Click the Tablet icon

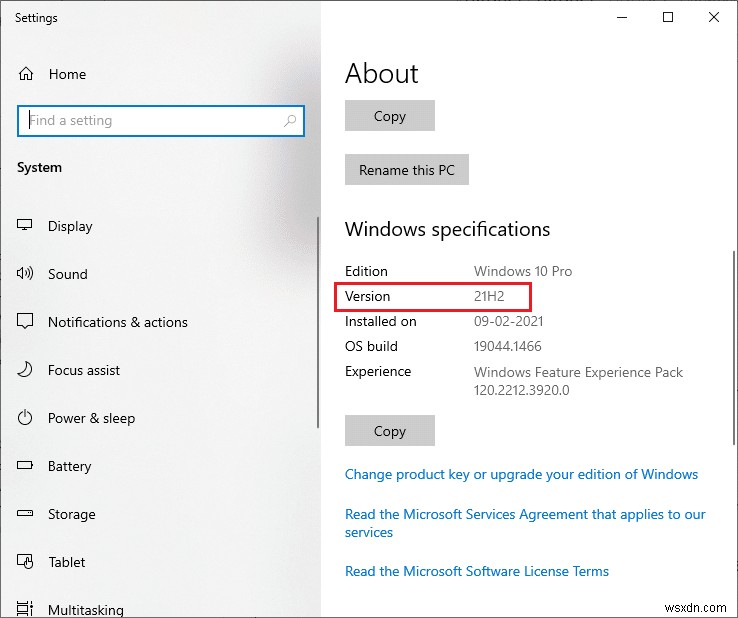[24, 562]
